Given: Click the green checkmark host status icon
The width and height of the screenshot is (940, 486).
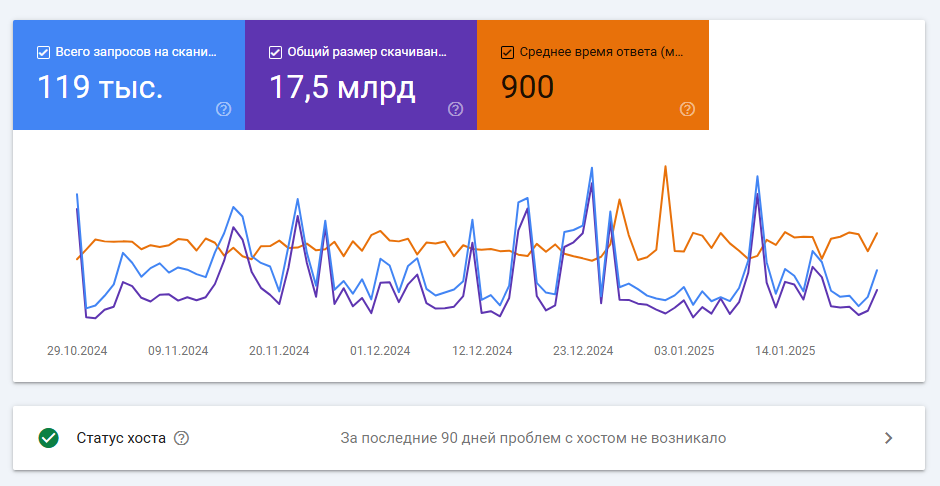Looking at the screenshot, I should (48, 438).
